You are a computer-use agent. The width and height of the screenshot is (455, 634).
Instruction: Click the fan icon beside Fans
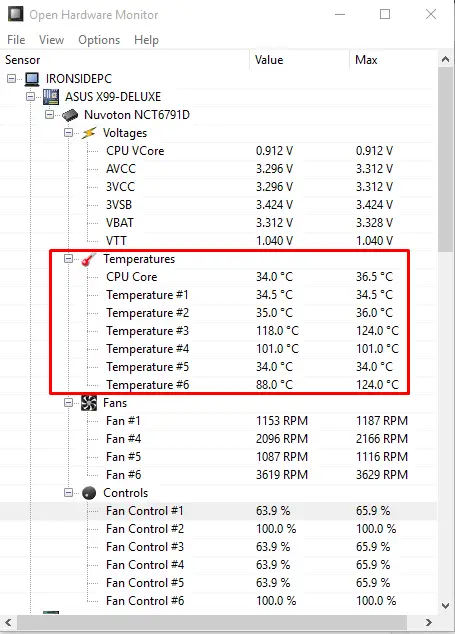pos(89,403)
